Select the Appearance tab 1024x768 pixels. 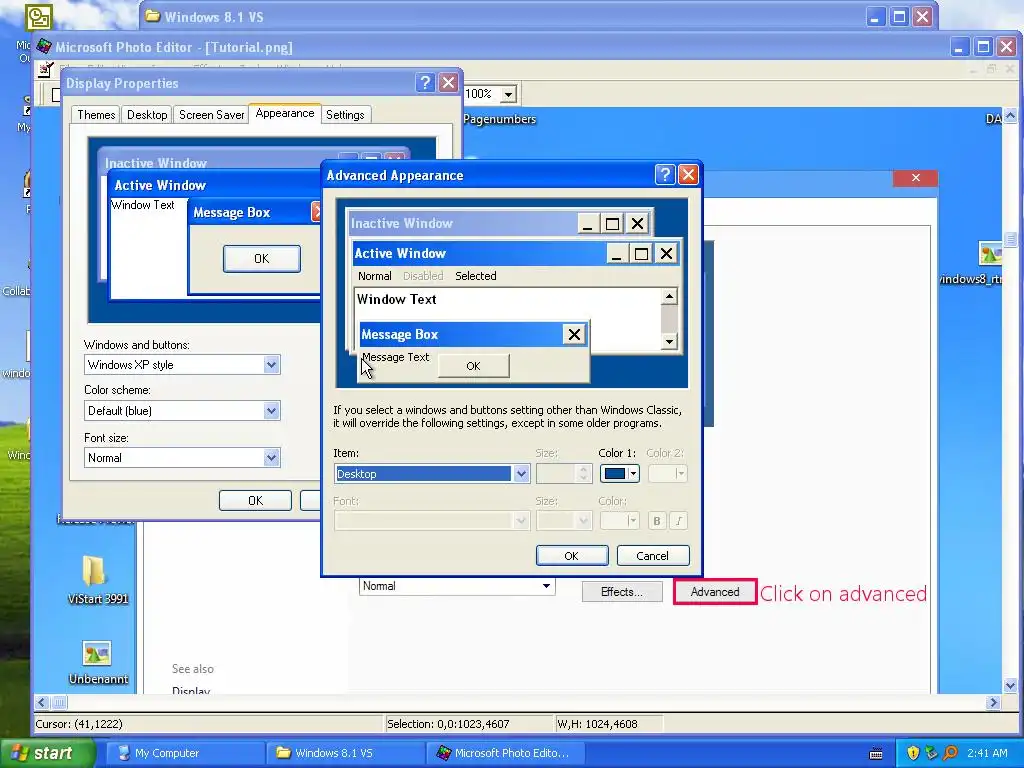click(x=285, y=114)
